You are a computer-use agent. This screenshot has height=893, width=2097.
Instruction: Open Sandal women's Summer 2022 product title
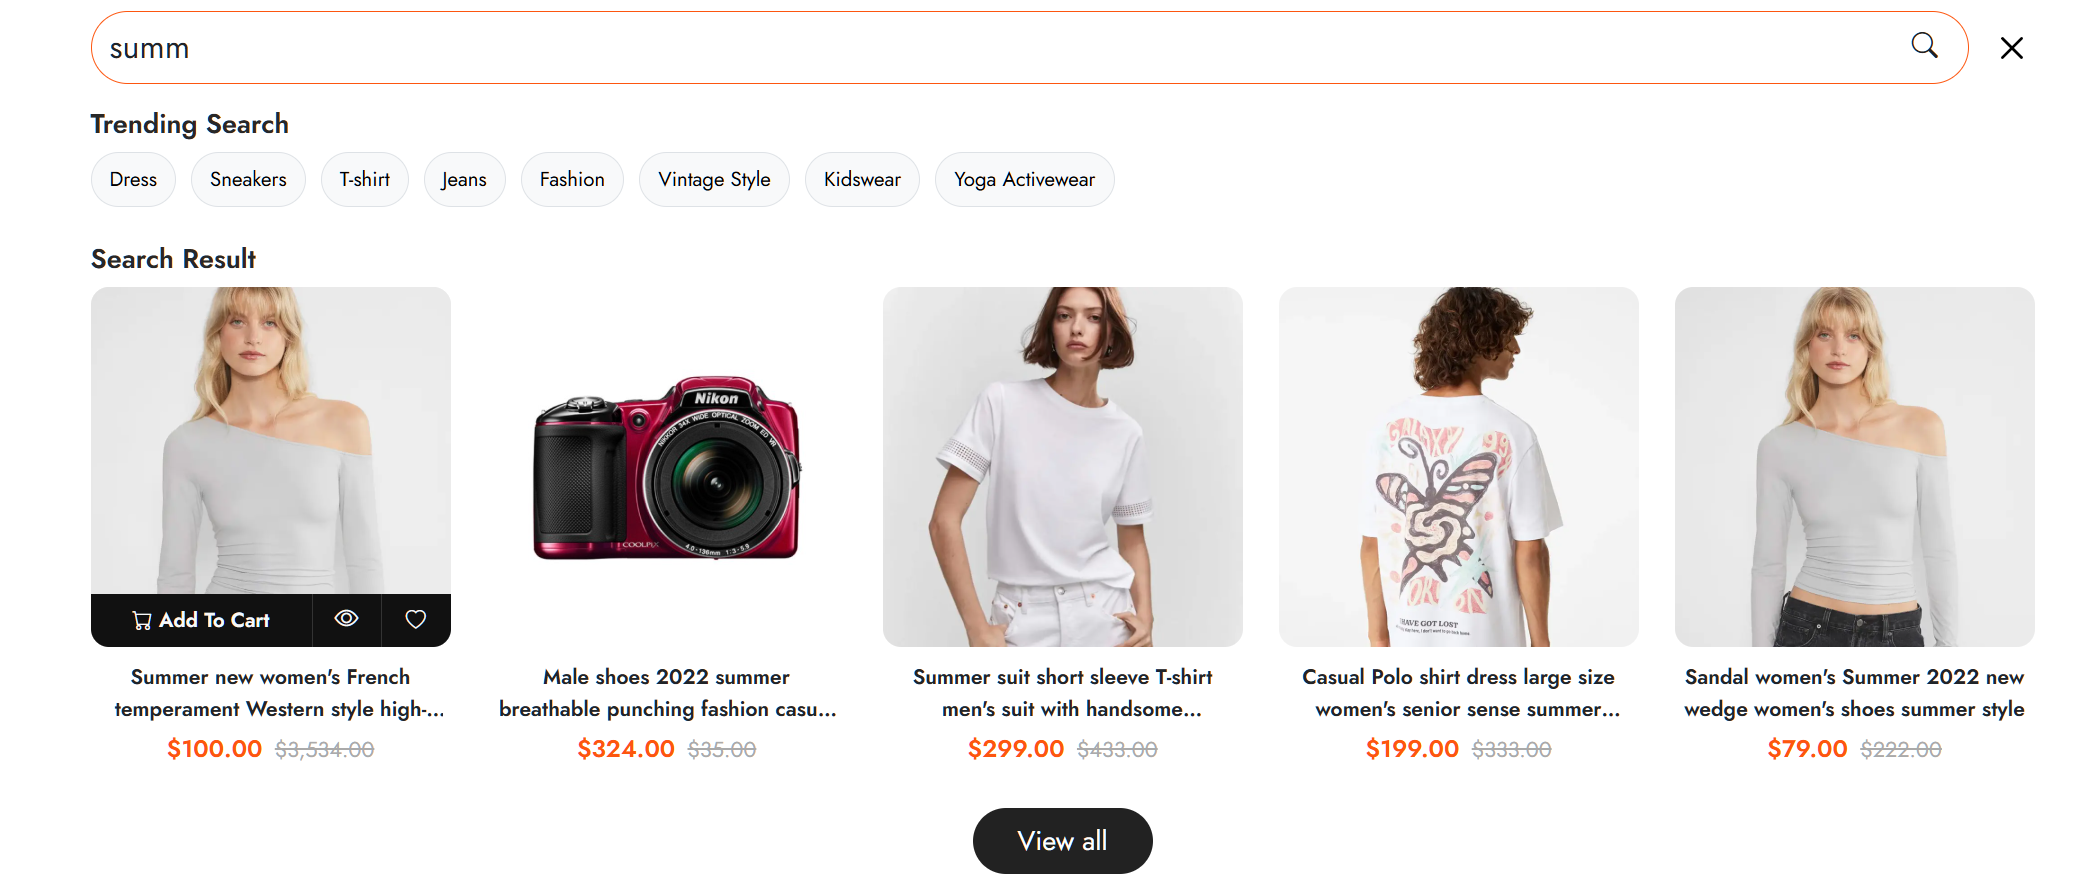[1854, 693]
